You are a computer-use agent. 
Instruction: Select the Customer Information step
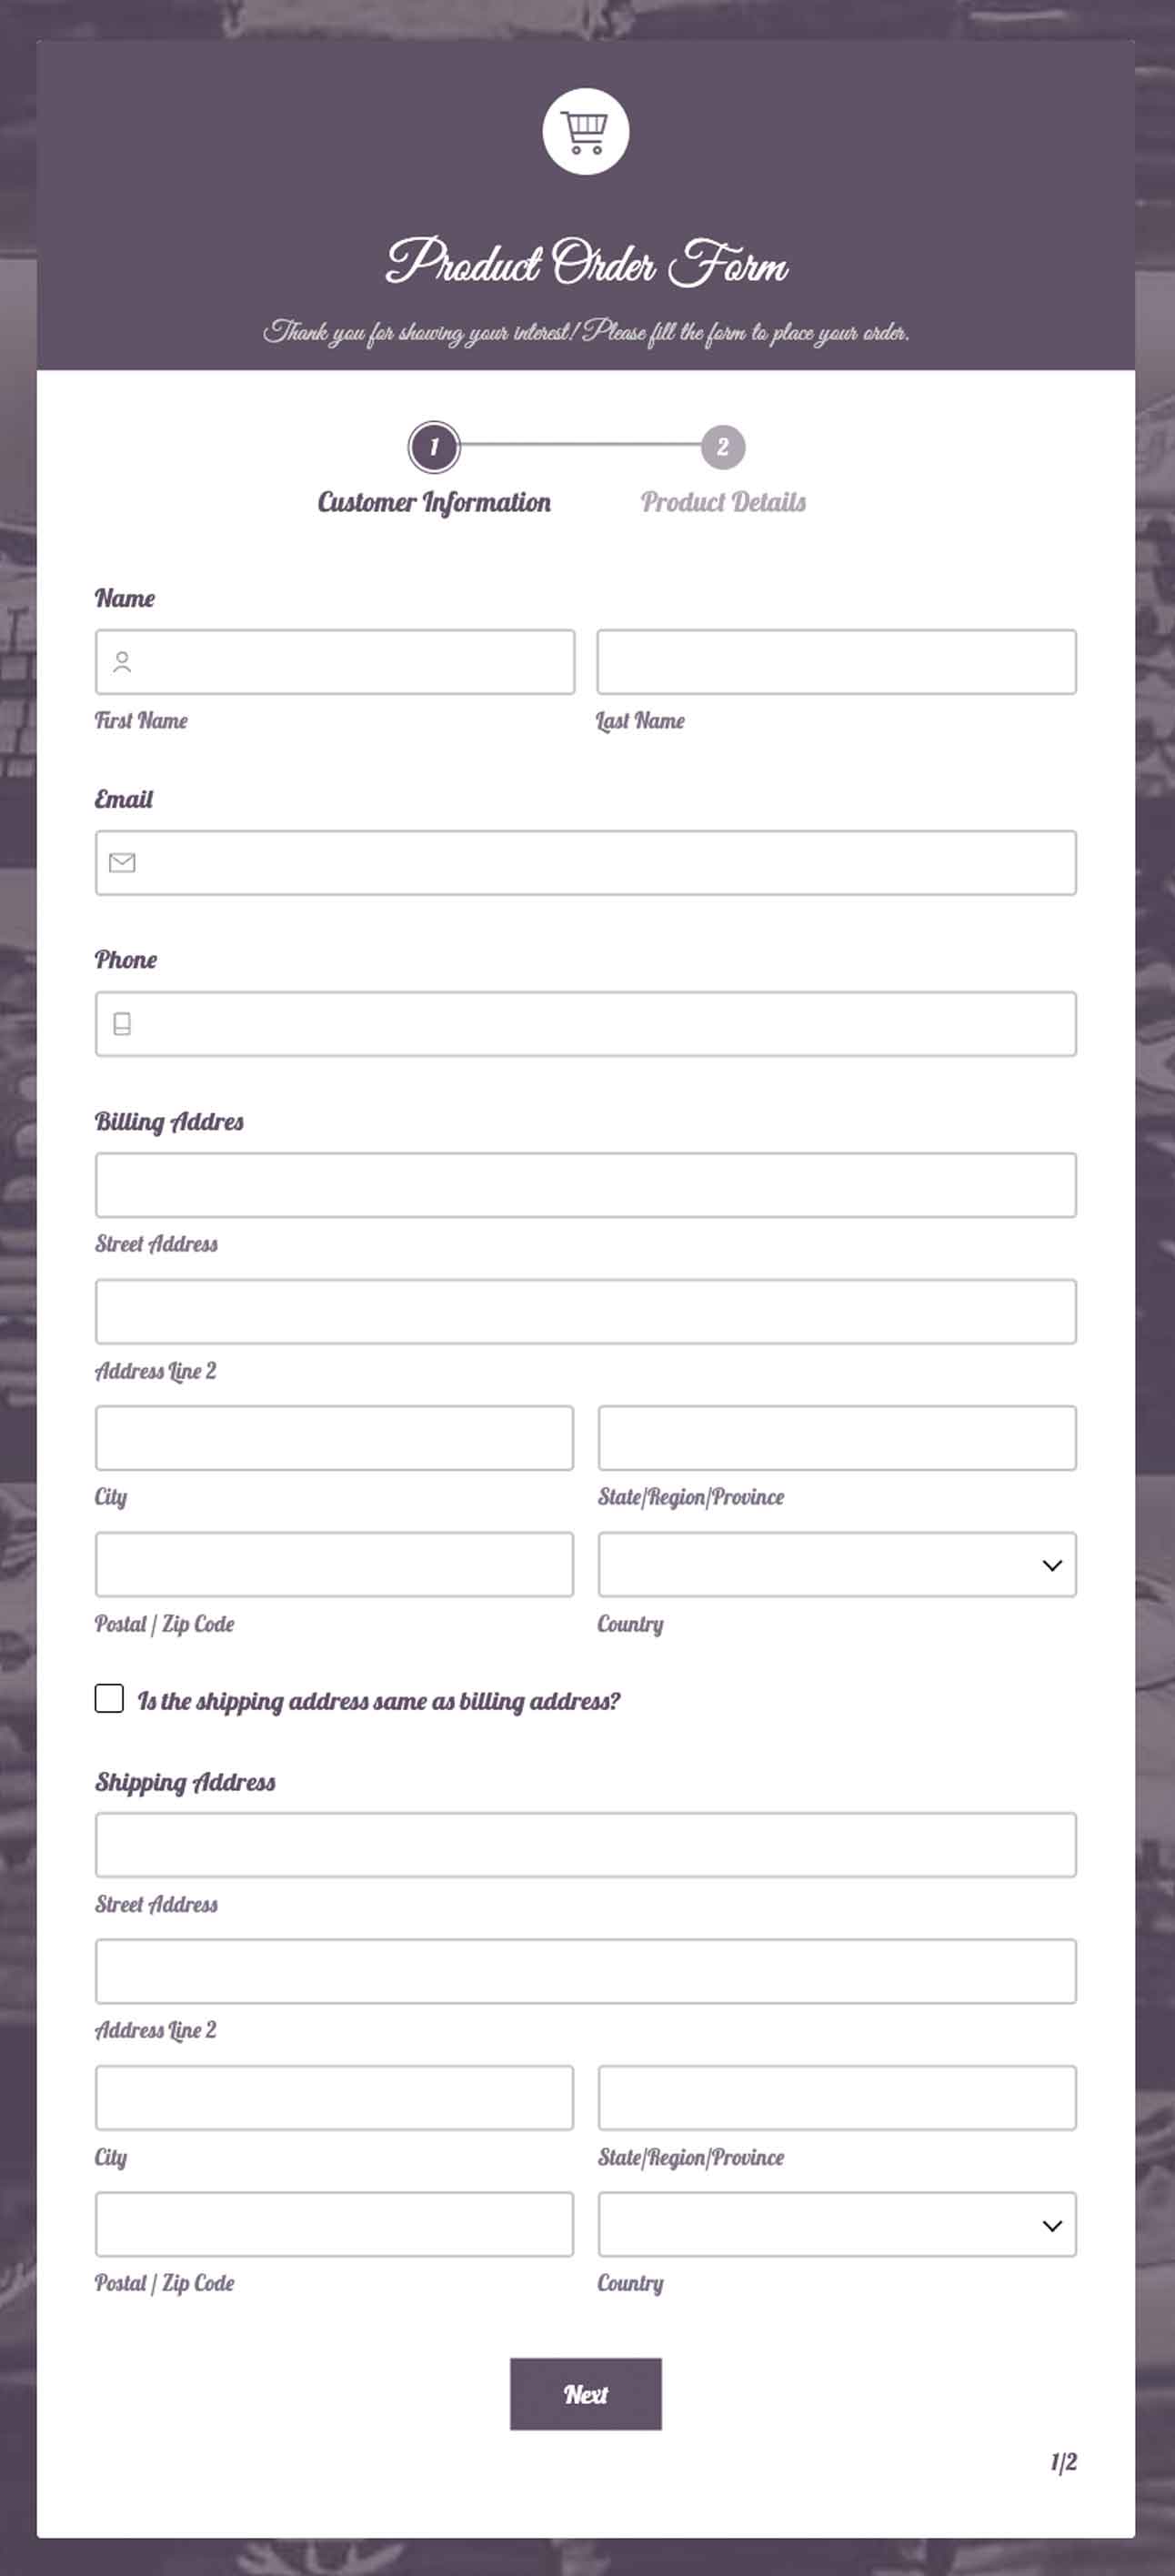click(x=434, y=503)
